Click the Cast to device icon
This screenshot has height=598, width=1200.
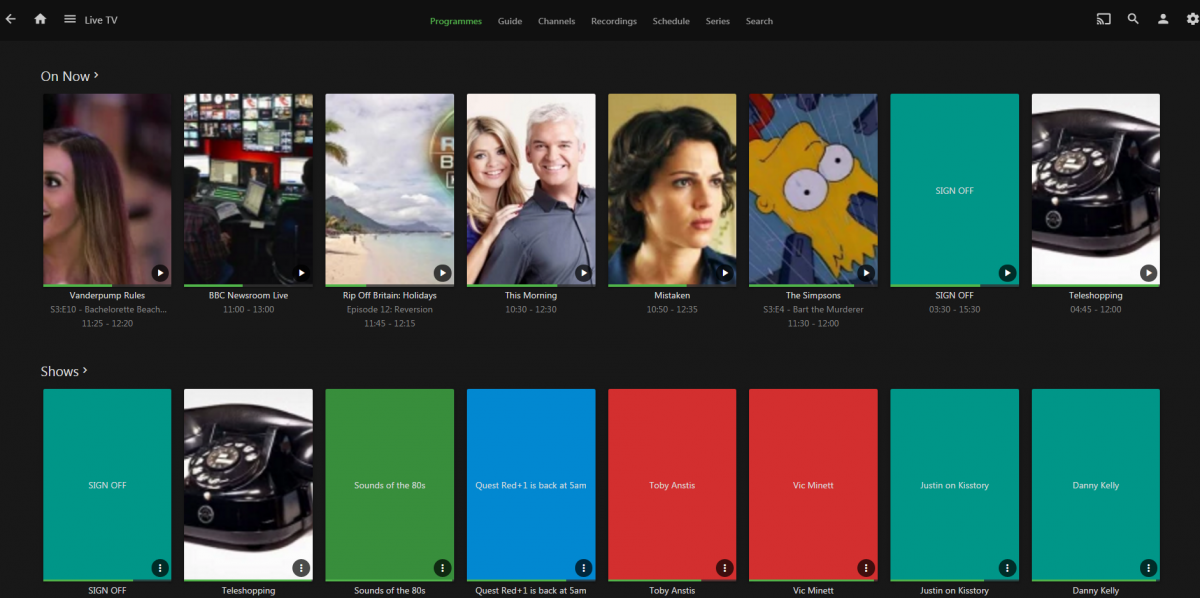(x=1104, y=19)
